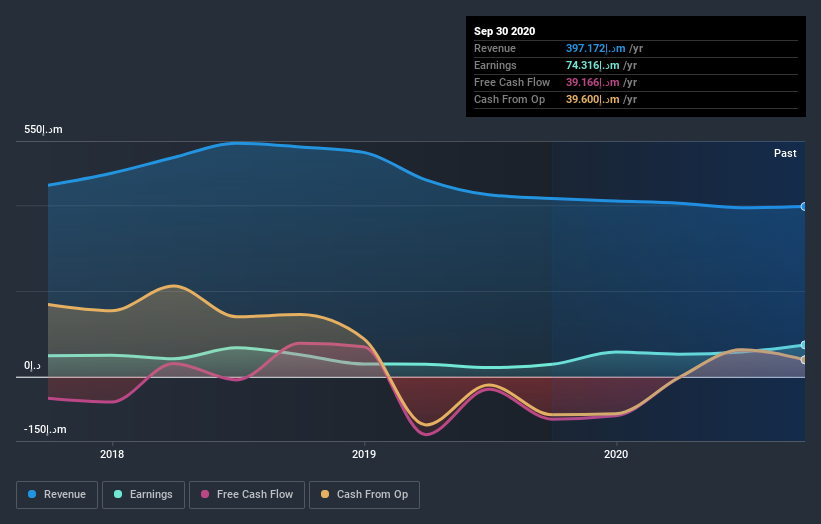Viewport: 821px width, 524px height.
Task: Click the Past label in chart
Action: click(x=785, y=153)
